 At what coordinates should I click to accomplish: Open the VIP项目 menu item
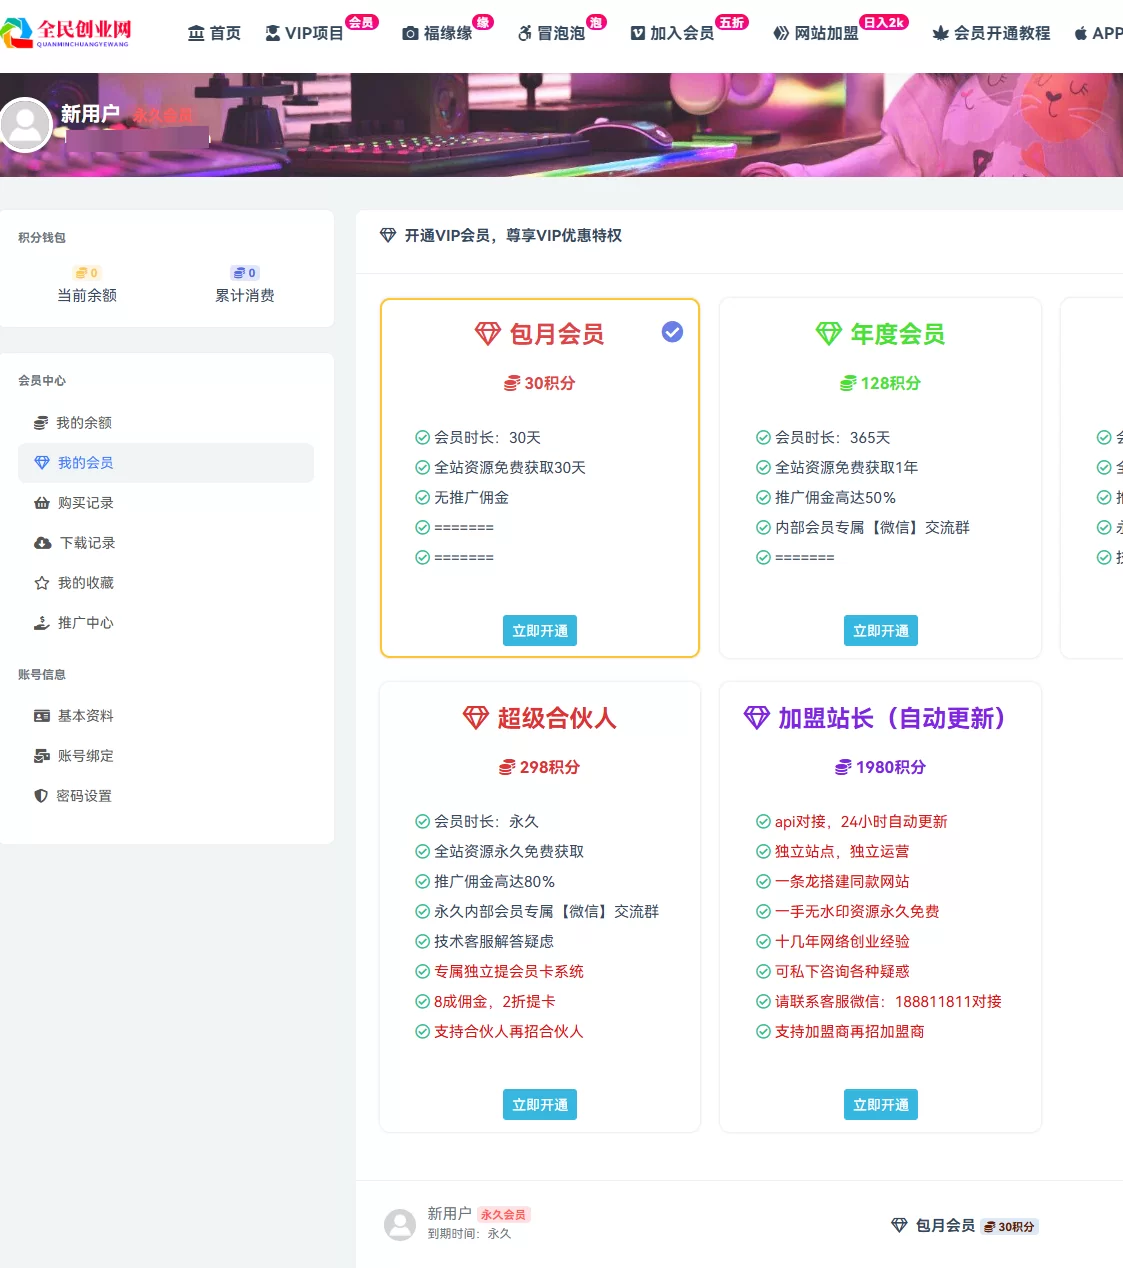pos(304,33)
